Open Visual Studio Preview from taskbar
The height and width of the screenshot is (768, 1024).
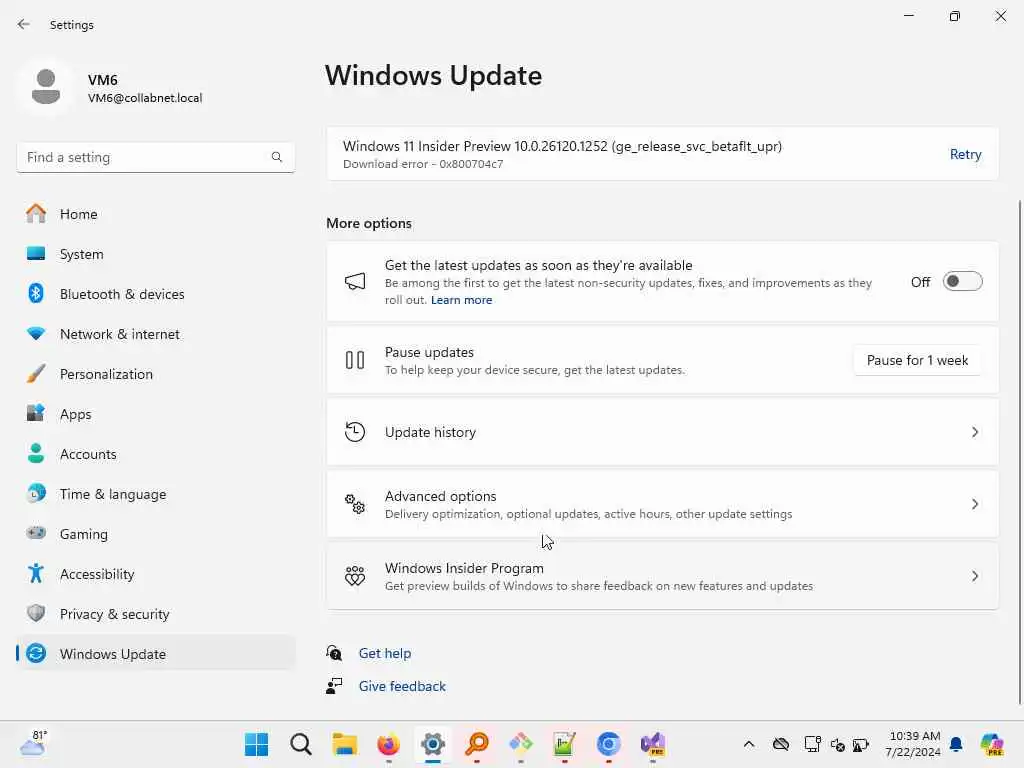point(652,744)
